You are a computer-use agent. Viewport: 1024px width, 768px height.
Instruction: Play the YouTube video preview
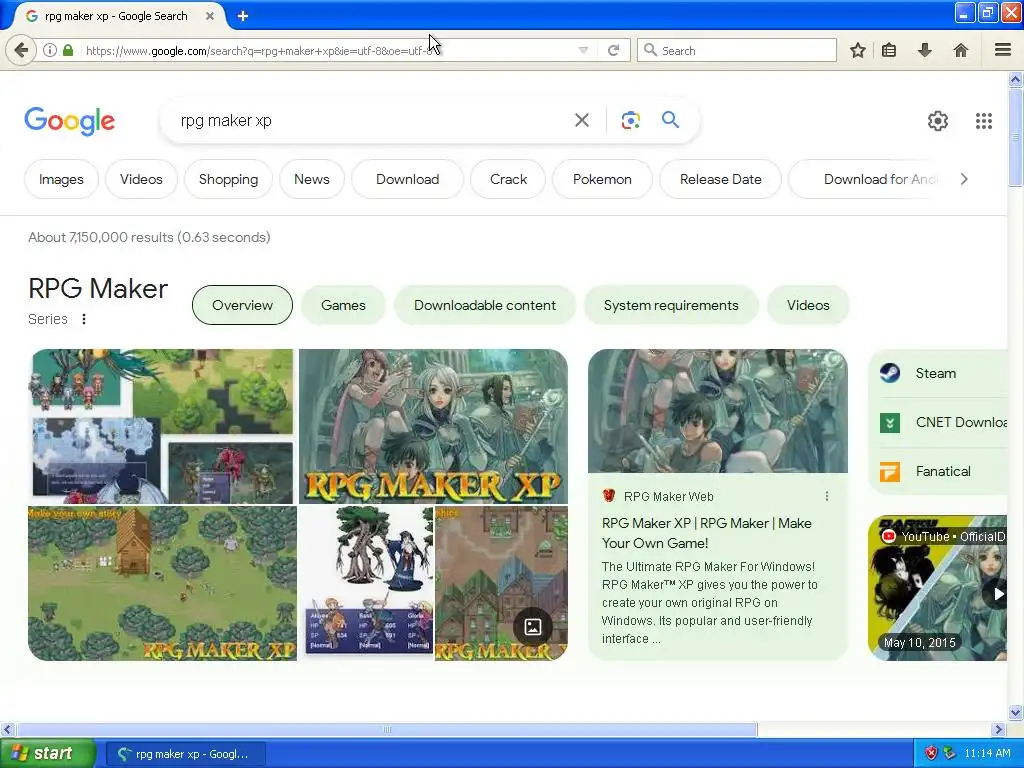tap(998, 594)
